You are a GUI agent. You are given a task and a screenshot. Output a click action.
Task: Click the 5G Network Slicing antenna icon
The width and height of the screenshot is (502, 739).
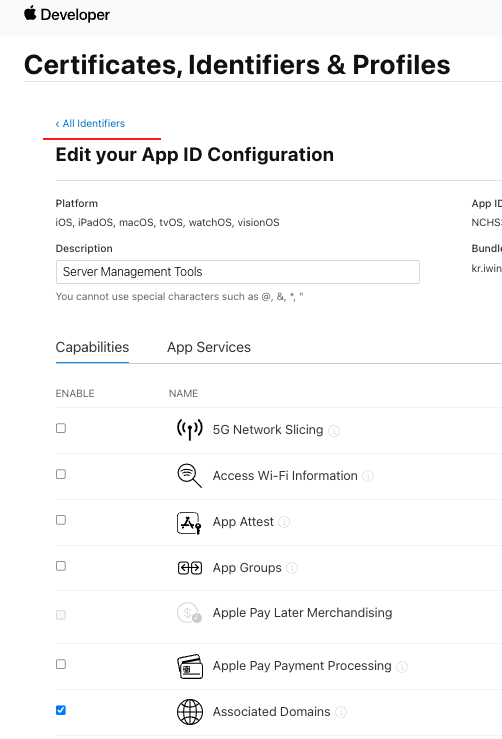(189, 429)
